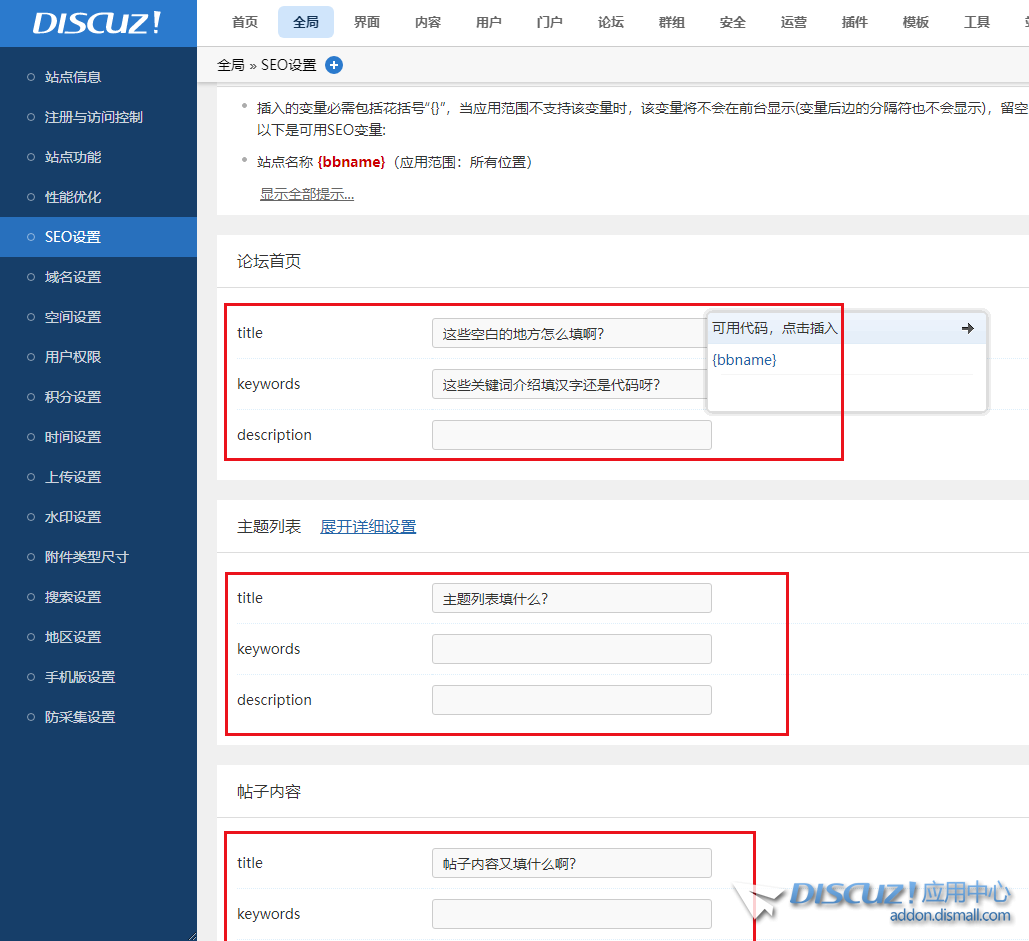The height and width of the screenshot is (941, 1029).
Task: Click the 帖子内容 title input field
Action: pos(571,863)
